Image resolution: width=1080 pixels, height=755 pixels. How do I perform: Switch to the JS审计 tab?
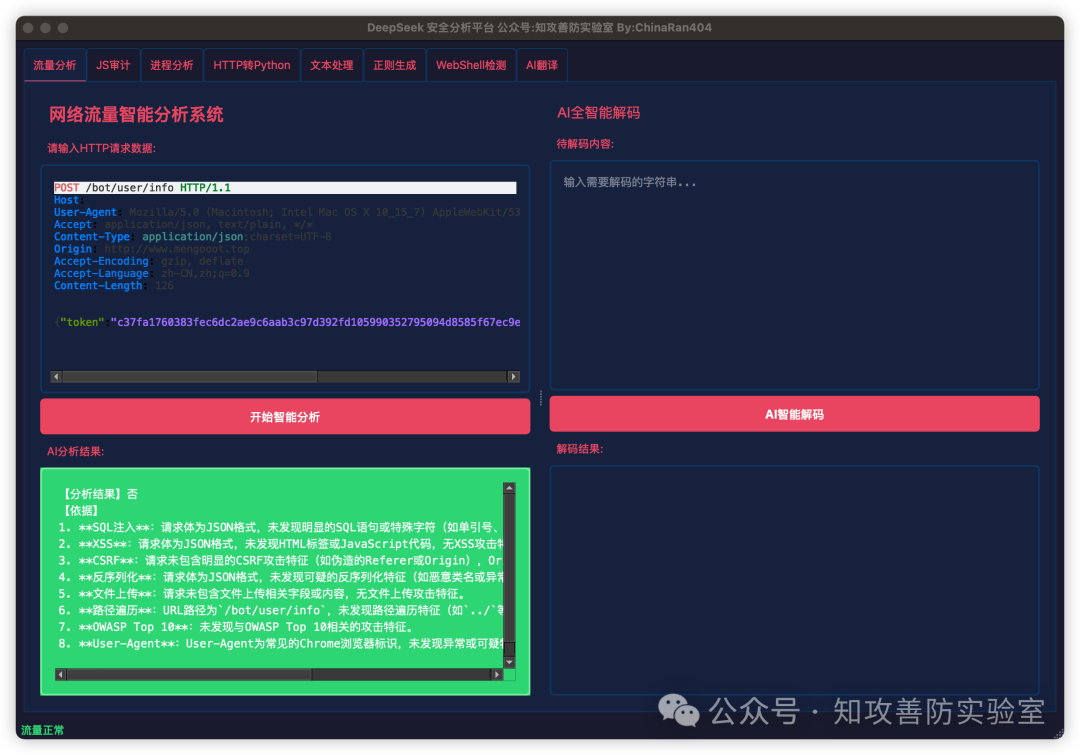tap(113, 65)
